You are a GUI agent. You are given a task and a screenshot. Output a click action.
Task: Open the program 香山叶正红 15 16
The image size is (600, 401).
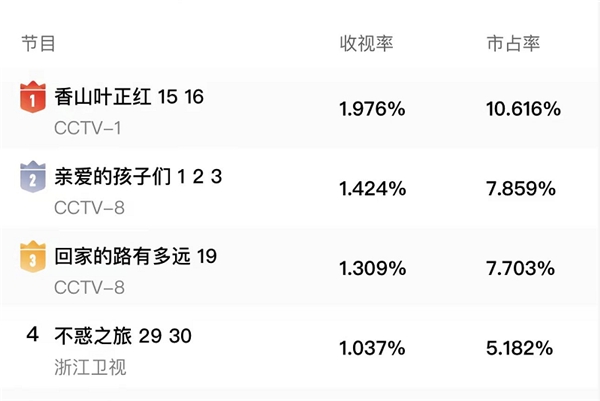129,96
